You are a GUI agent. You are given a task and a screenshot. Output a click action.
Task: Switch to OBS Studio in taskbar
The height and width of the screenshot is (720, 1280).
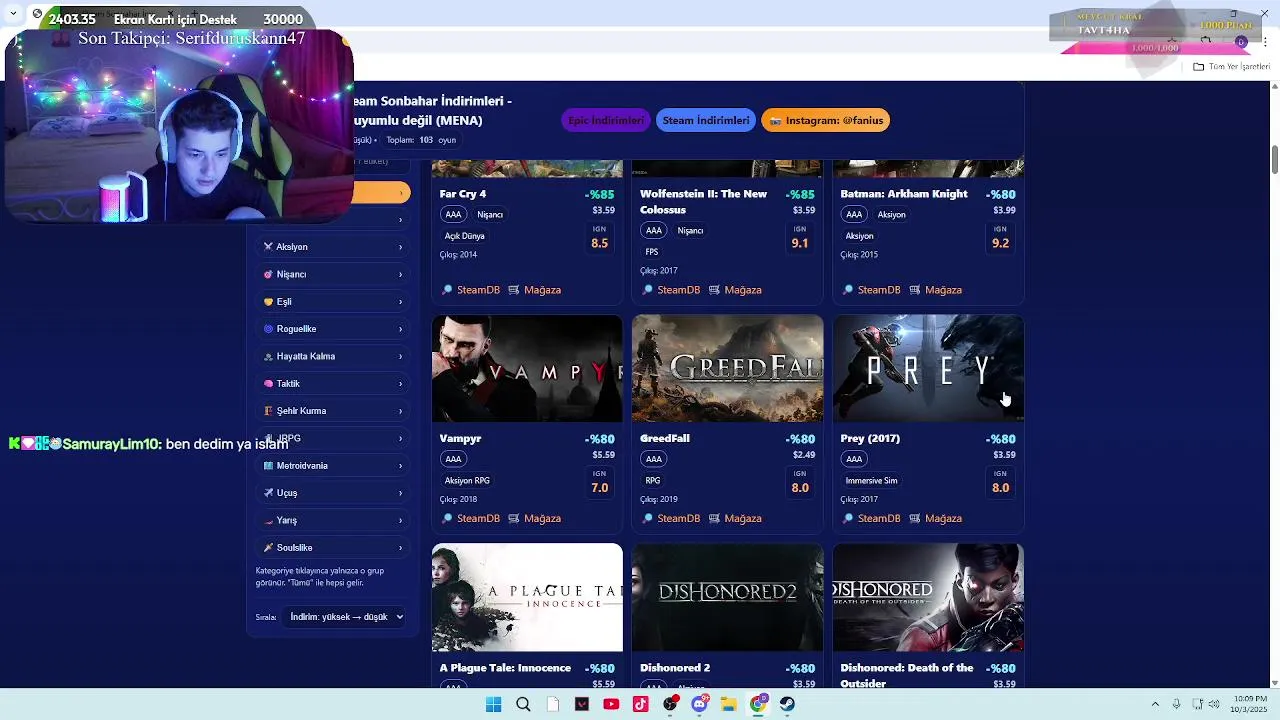click(x=670, y=704)
